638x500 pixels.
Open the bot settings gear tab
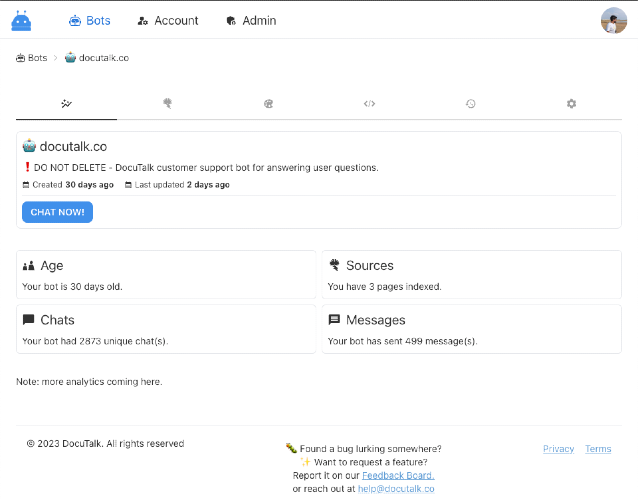[571, 103]
